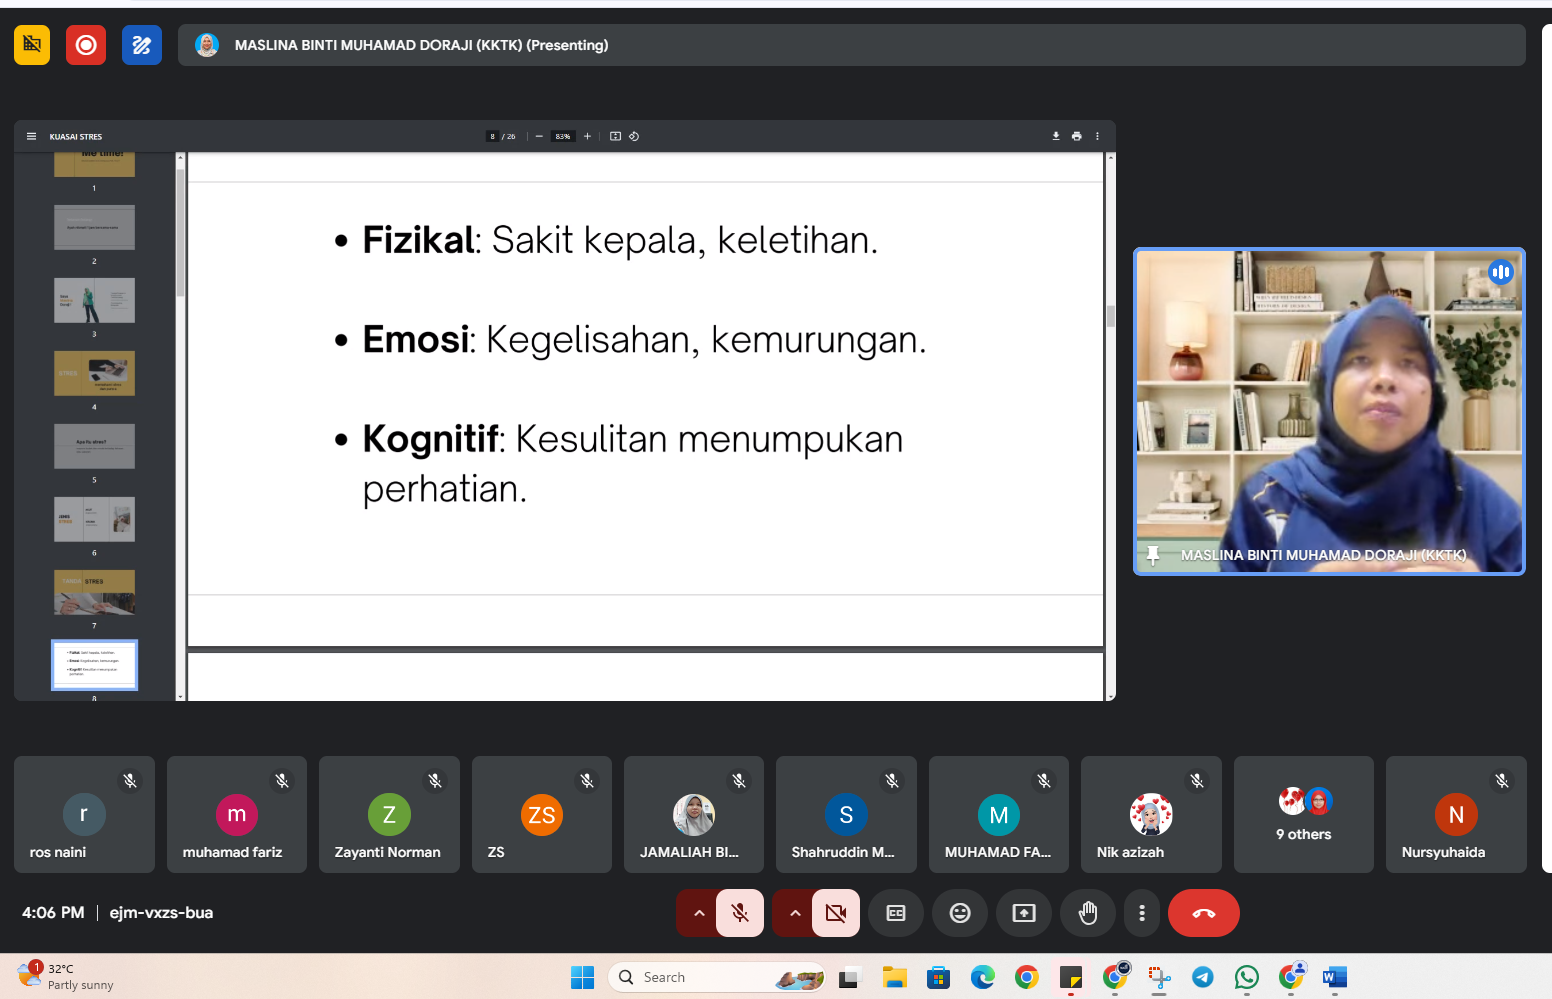Toggle closed captions on
Screen dimensions: 1552x999
pos(896,913)
